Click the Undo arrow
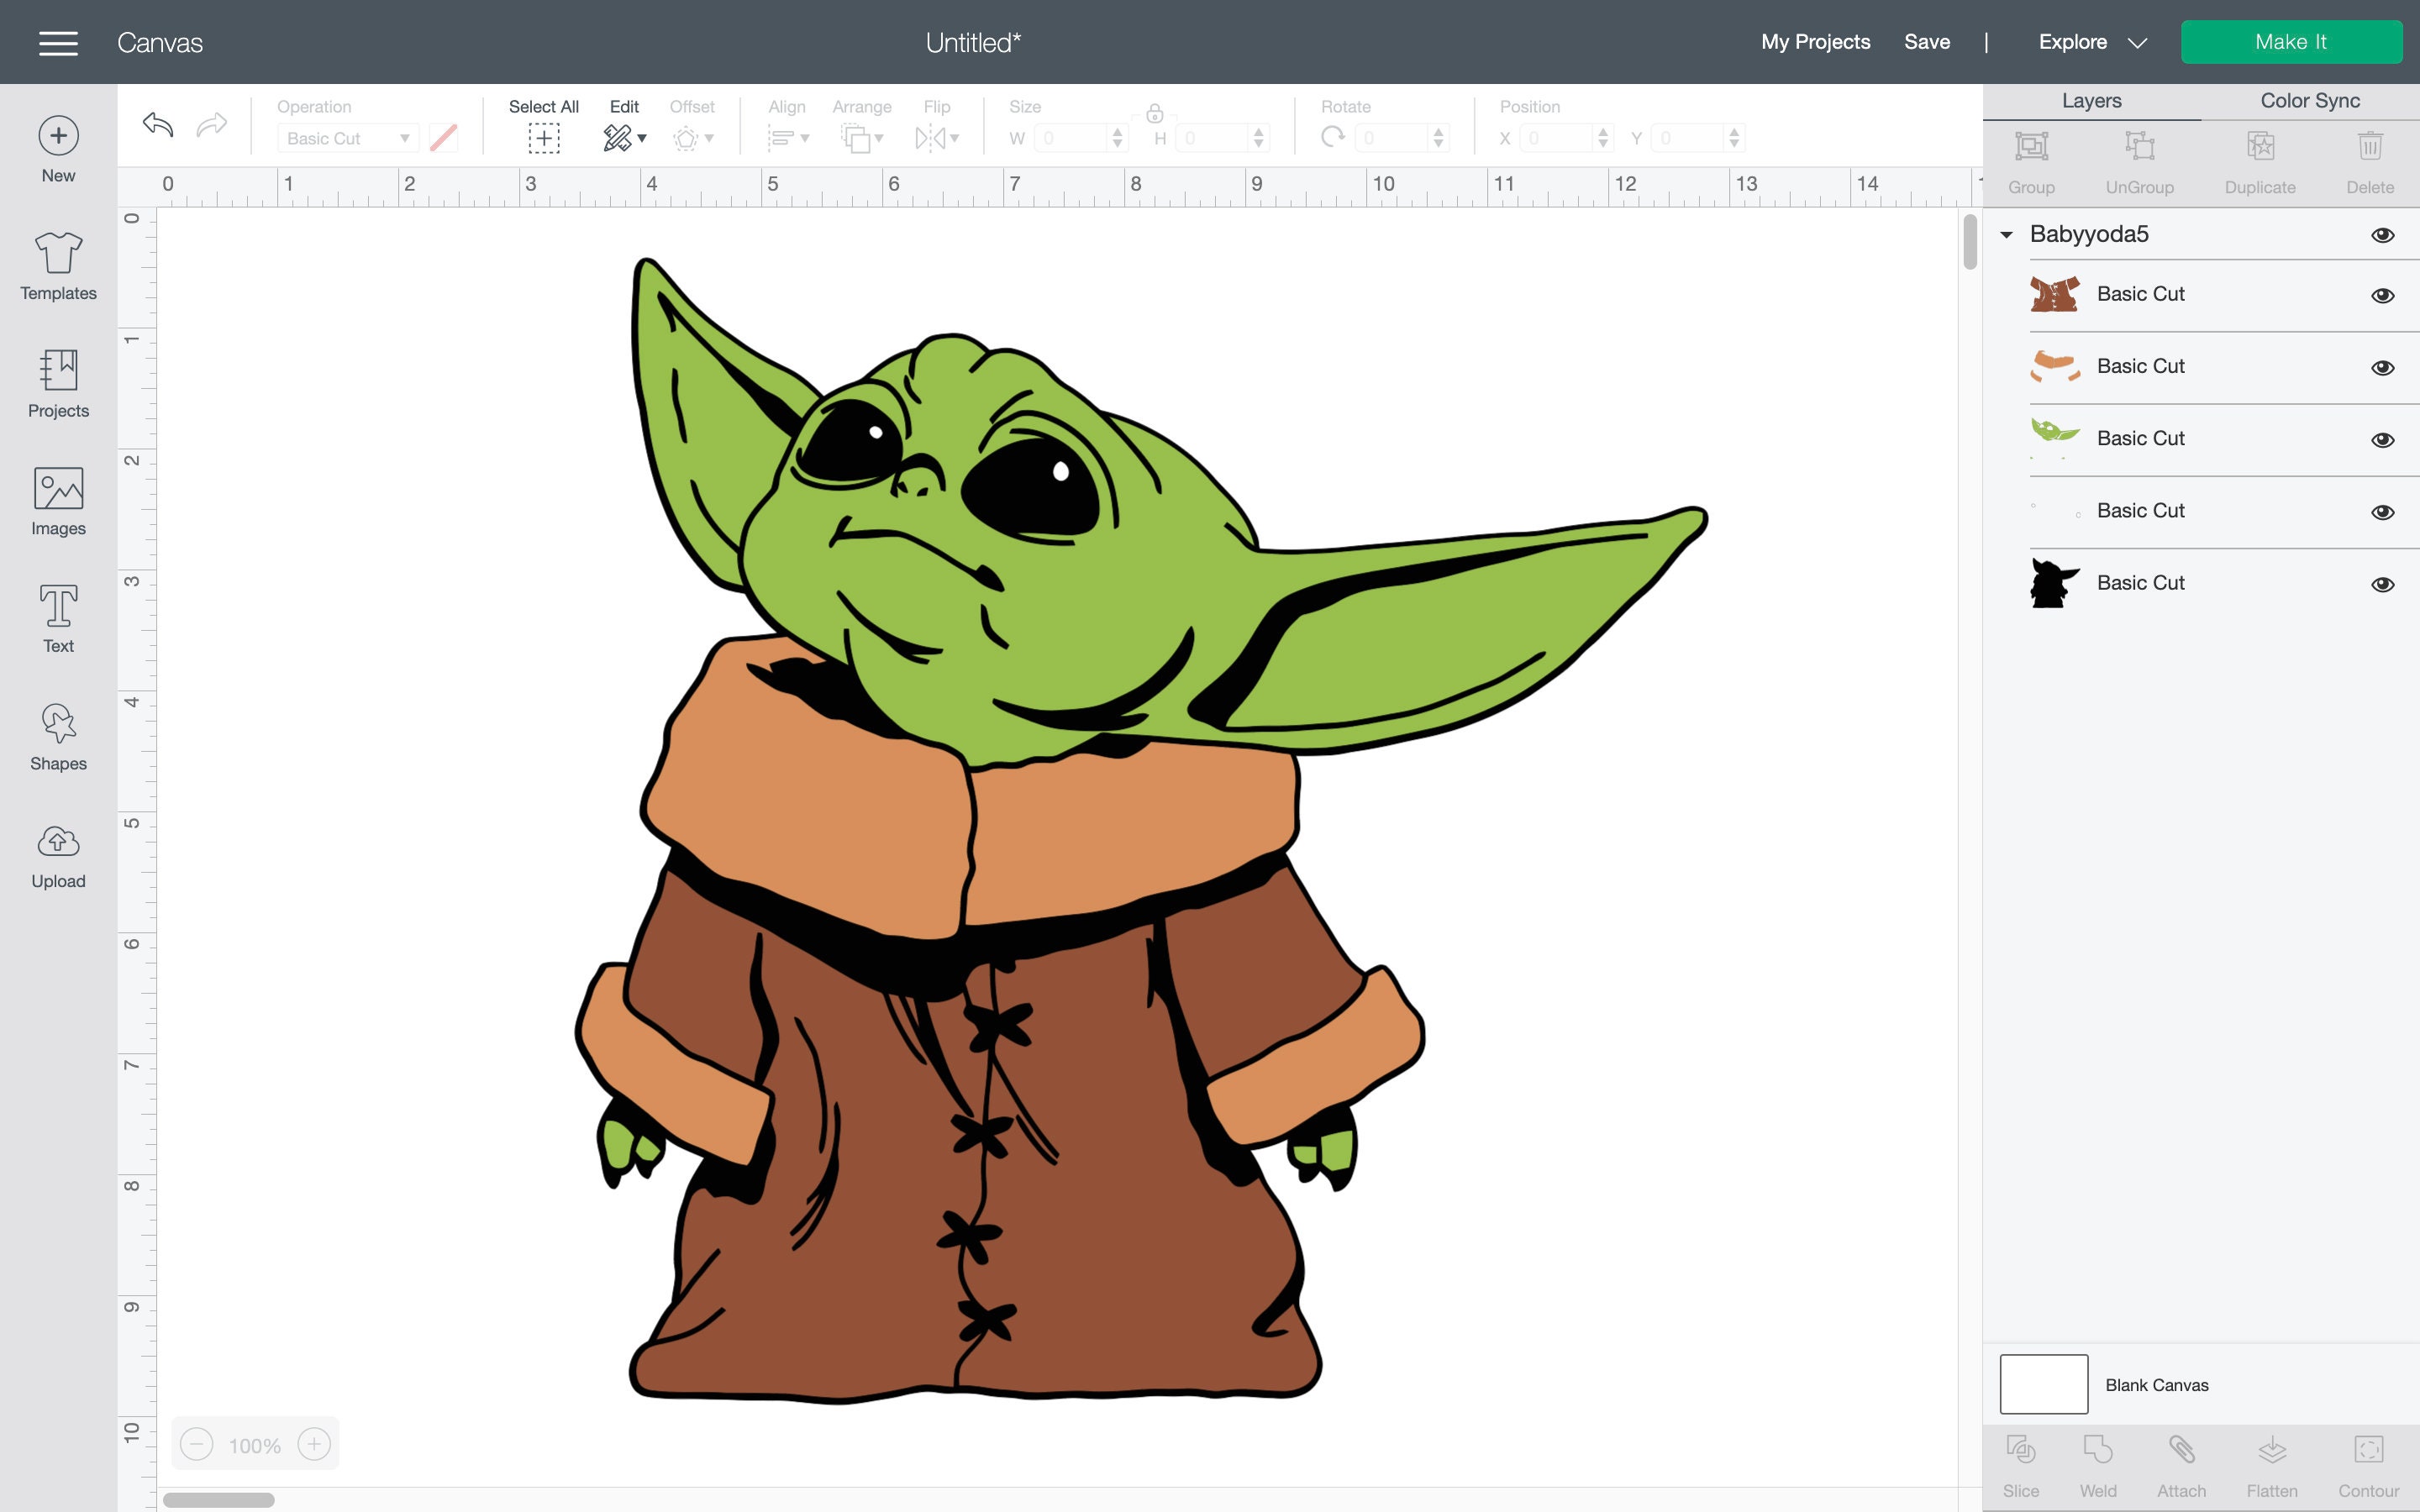Viewport: 2420px width, 1512px height. (x=158, y=124)
